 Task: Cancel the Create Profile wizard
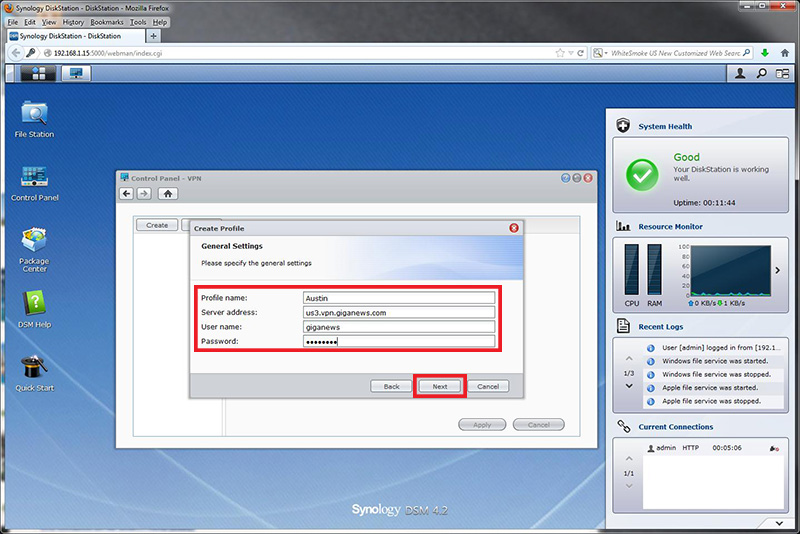(x=488, y=387)
